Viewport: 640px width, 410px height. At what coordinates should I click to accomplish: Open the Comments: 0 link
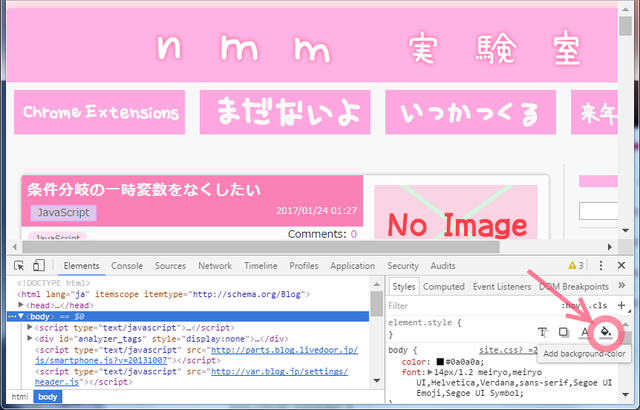click(x=322, y=234)
